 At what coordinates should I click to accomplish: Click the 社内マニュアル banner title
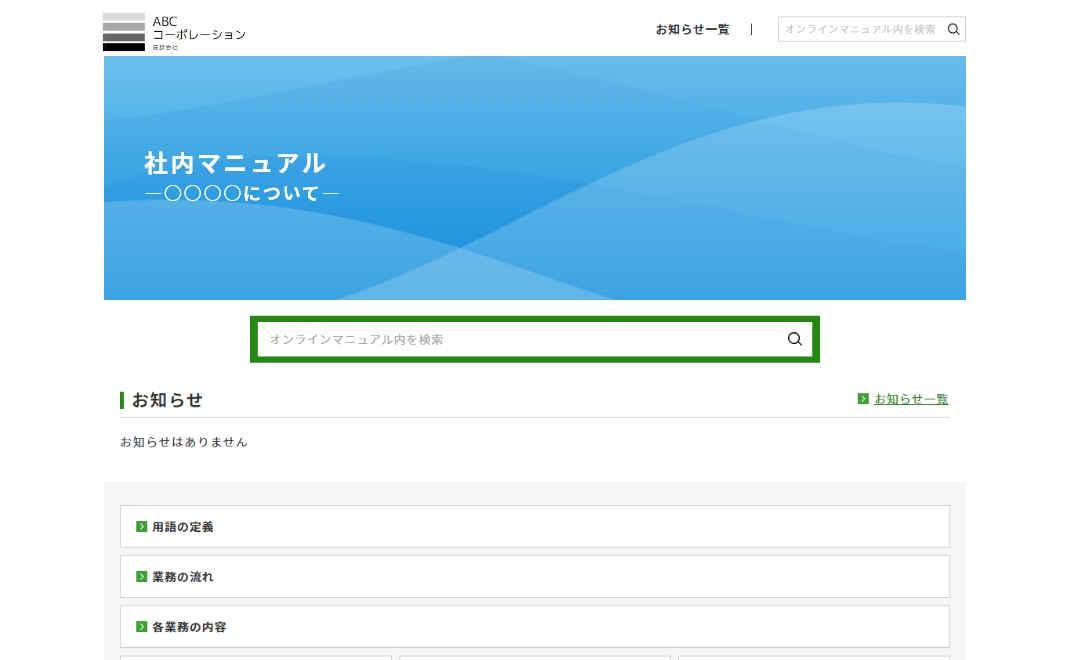(235, 163)
